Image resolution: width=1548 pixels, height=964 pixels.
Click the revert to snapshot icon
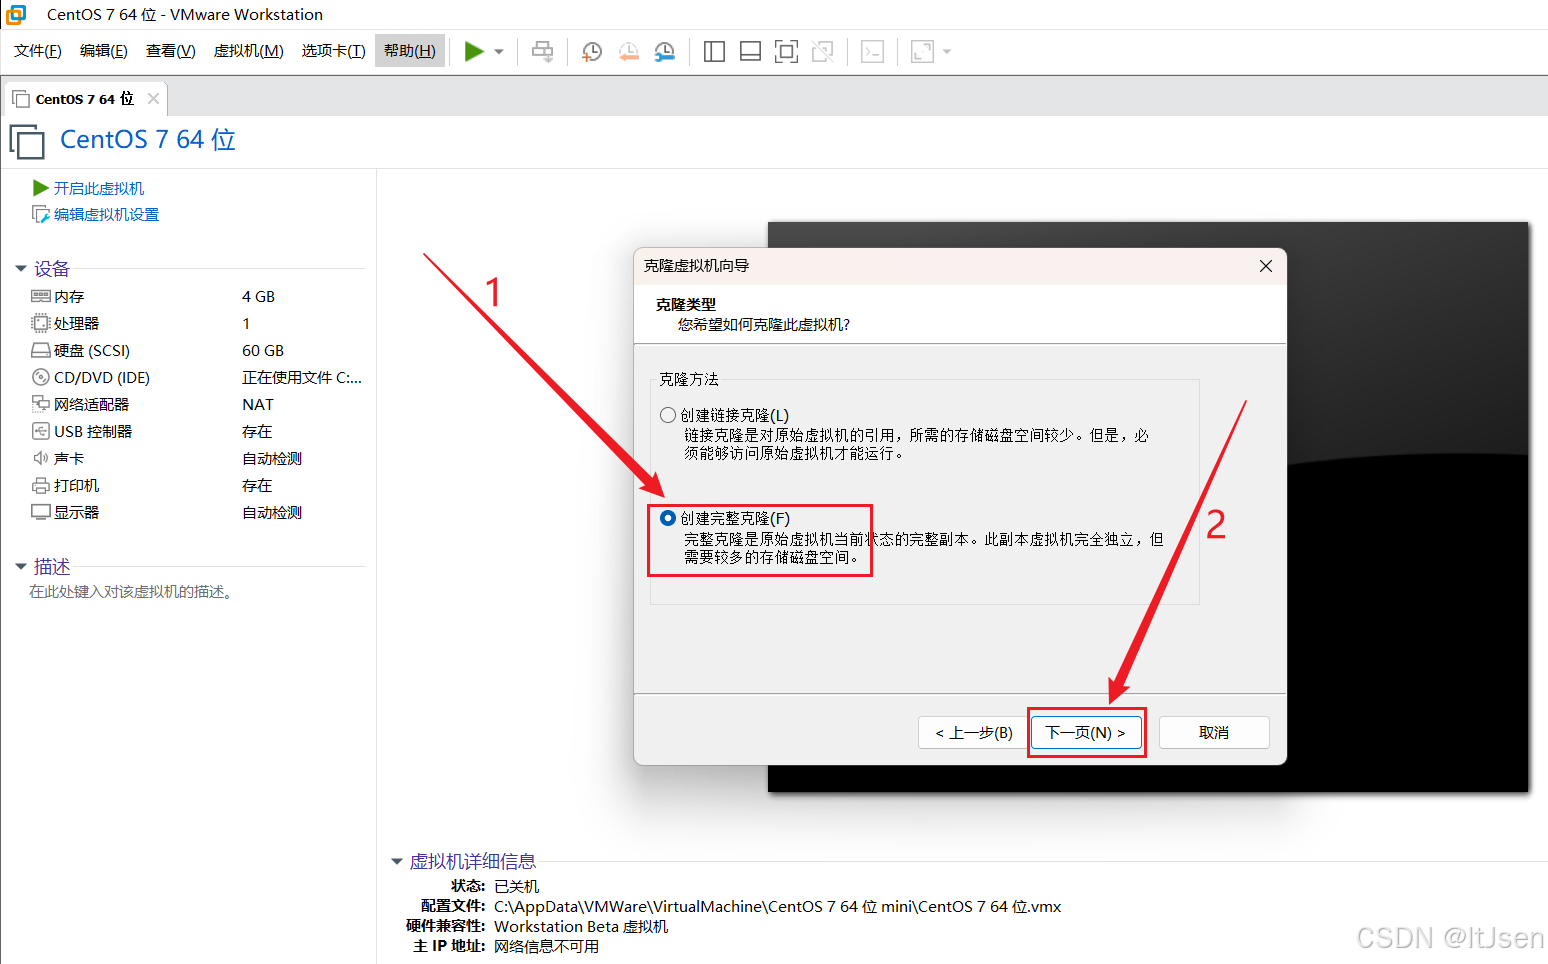pos(628,51)
